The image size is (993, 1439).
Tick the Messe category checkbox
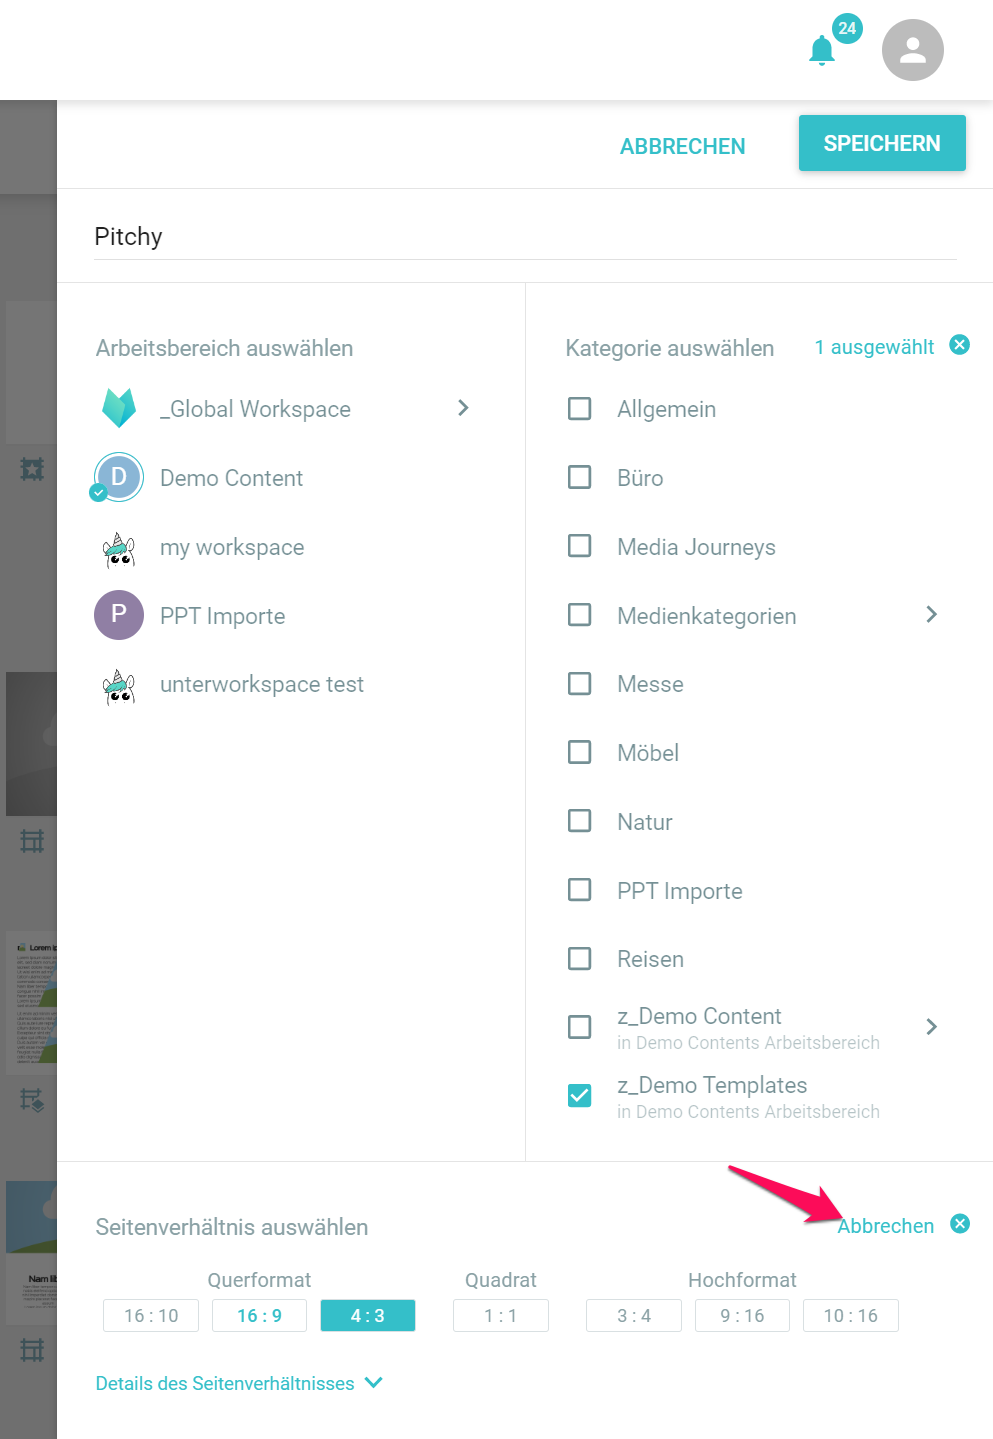tap(580, 684)
